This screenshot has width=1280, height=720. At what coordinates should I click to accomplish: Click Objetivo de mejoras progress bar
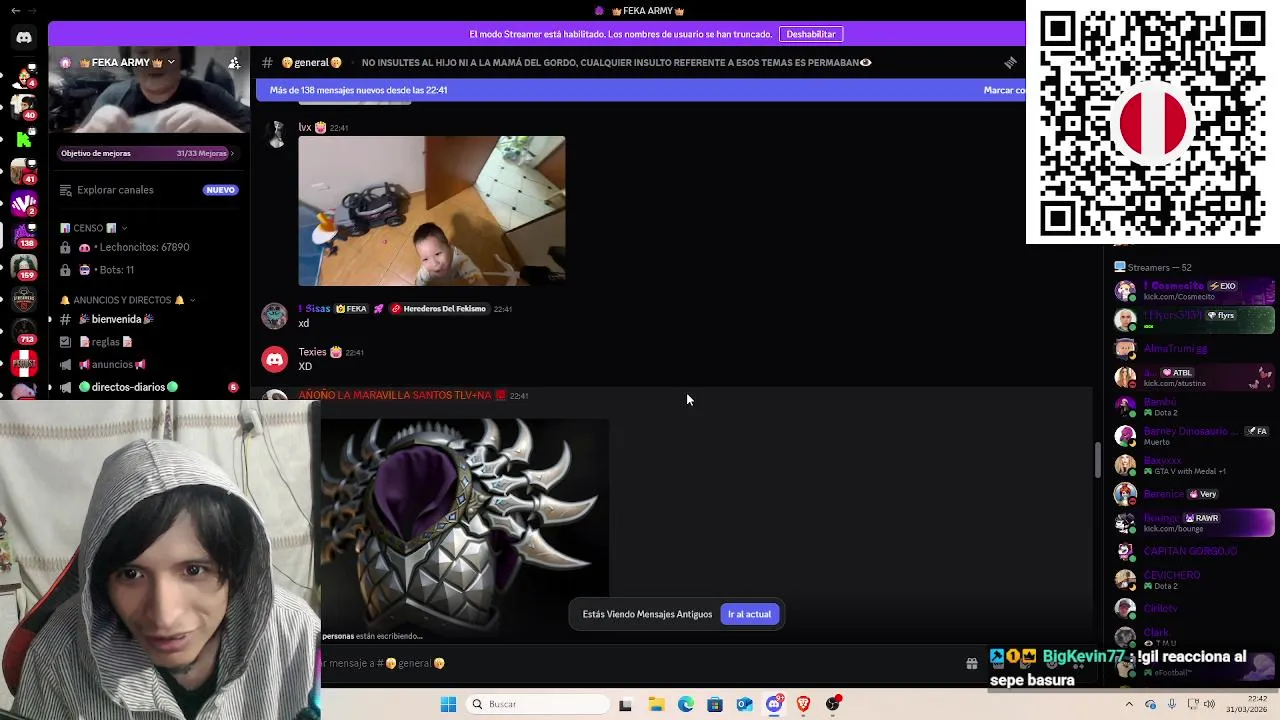[147, 153]
